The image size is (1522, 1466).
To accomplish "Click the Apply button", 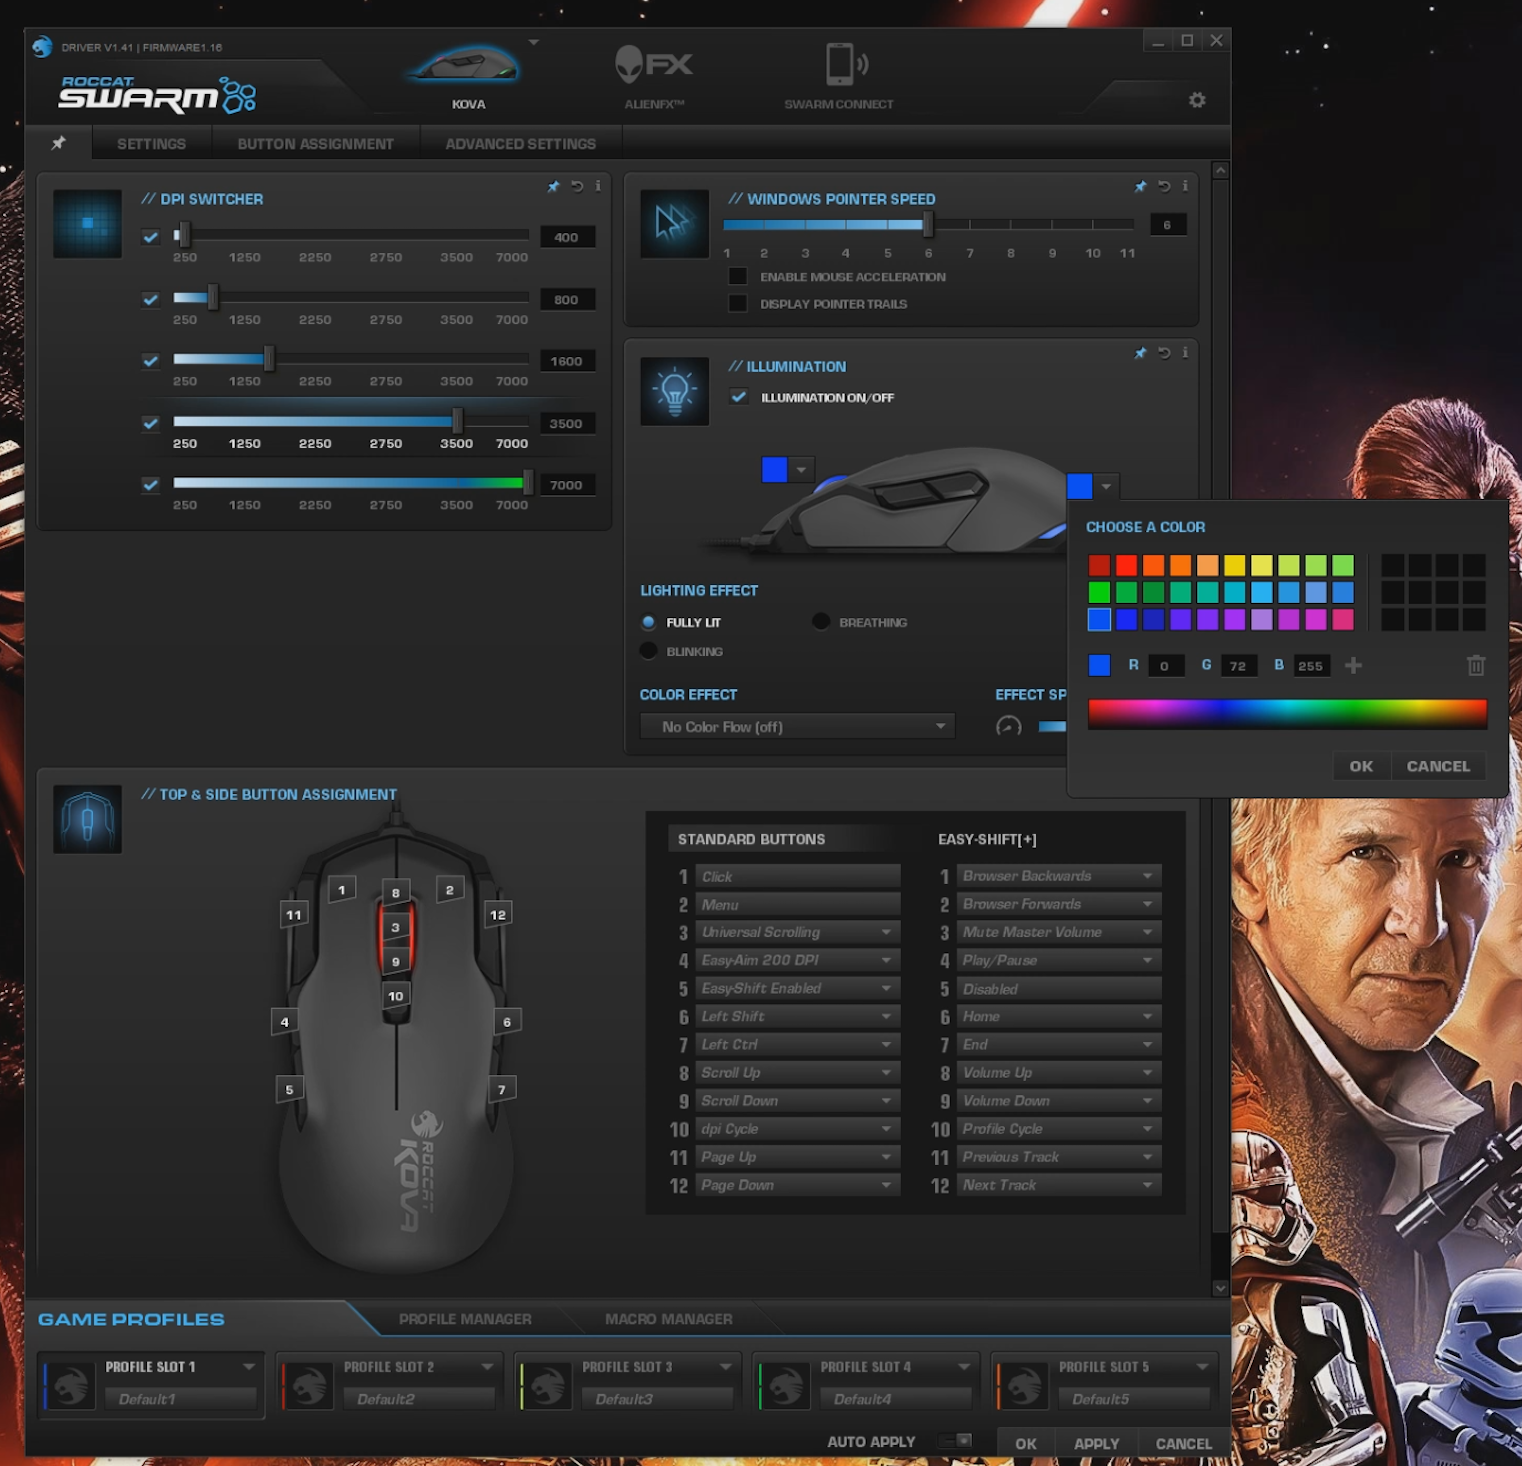I will 1096,1443.
